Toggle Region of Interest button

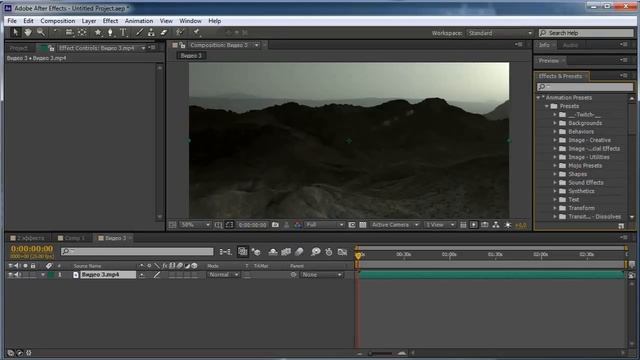coord(352,224)
